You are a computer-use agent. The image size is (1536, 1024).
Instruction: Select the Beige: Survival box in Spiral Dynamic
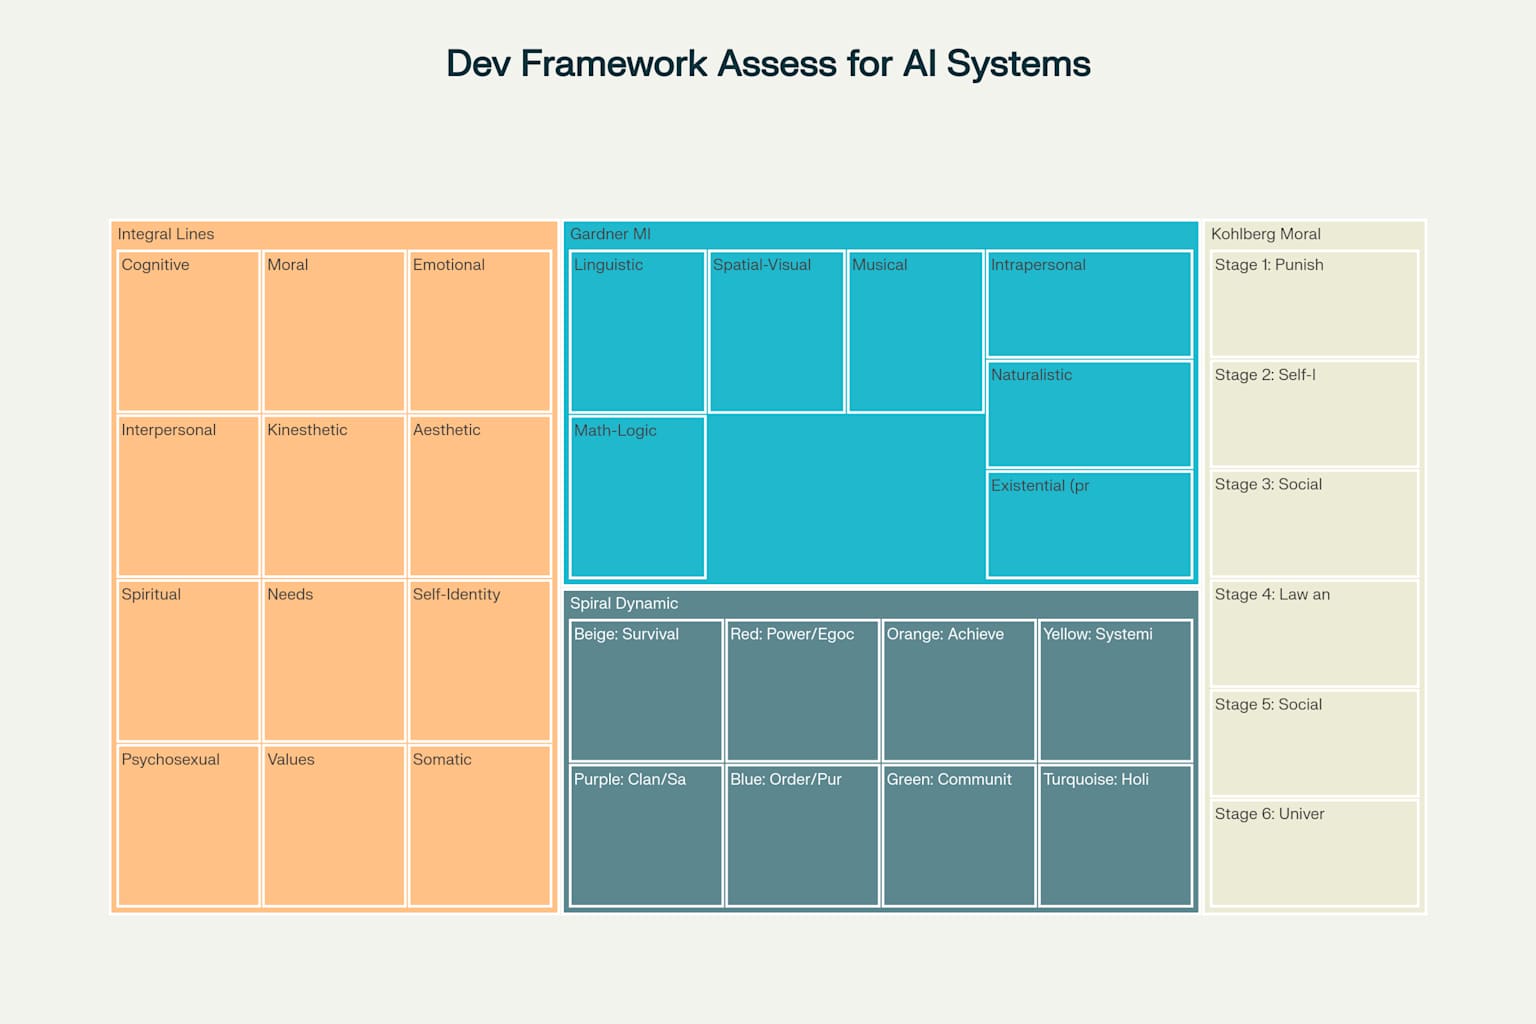[645, 691]
